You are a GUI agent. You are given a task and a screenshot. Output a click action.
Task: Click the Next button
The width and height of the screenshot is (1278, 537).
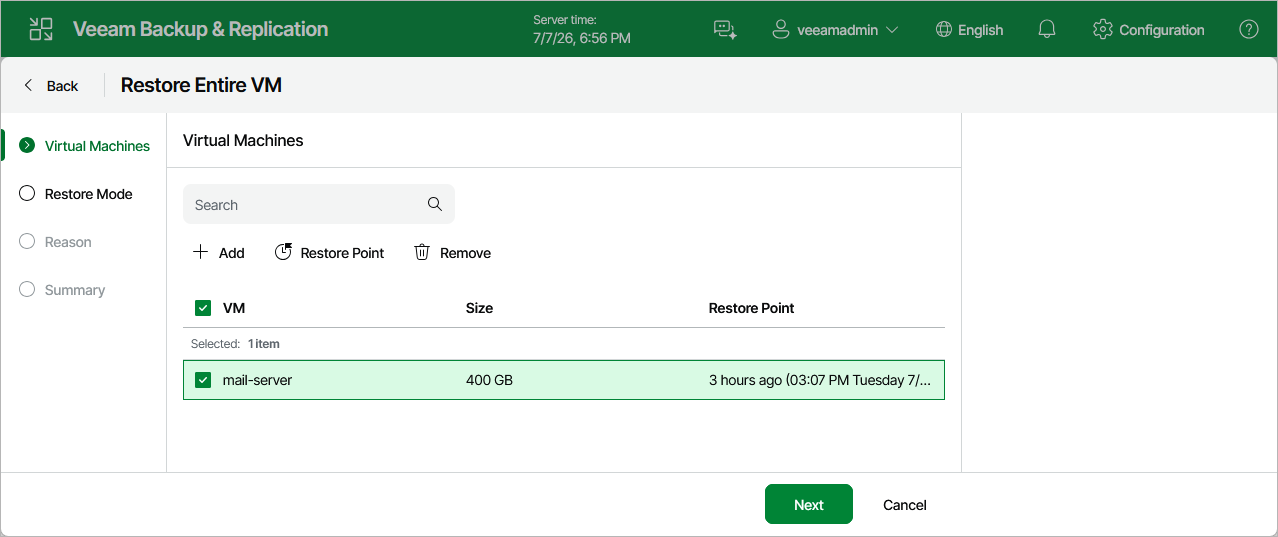tap(809, 504)
